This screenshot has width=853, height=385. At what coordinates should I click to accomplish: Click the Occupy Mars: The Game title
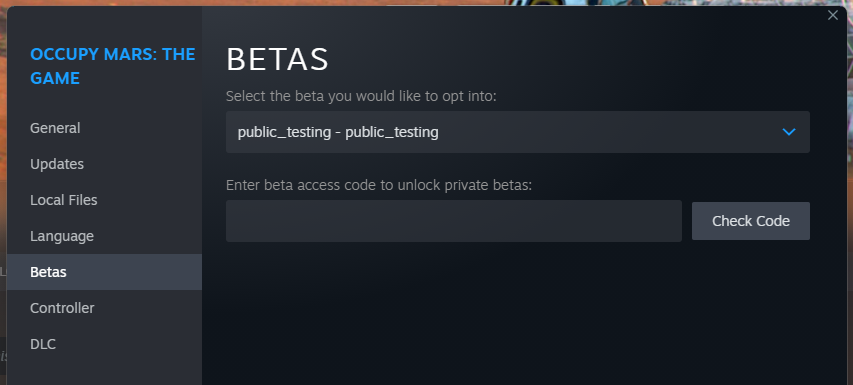pyautogui.click(x=113, y=66)
